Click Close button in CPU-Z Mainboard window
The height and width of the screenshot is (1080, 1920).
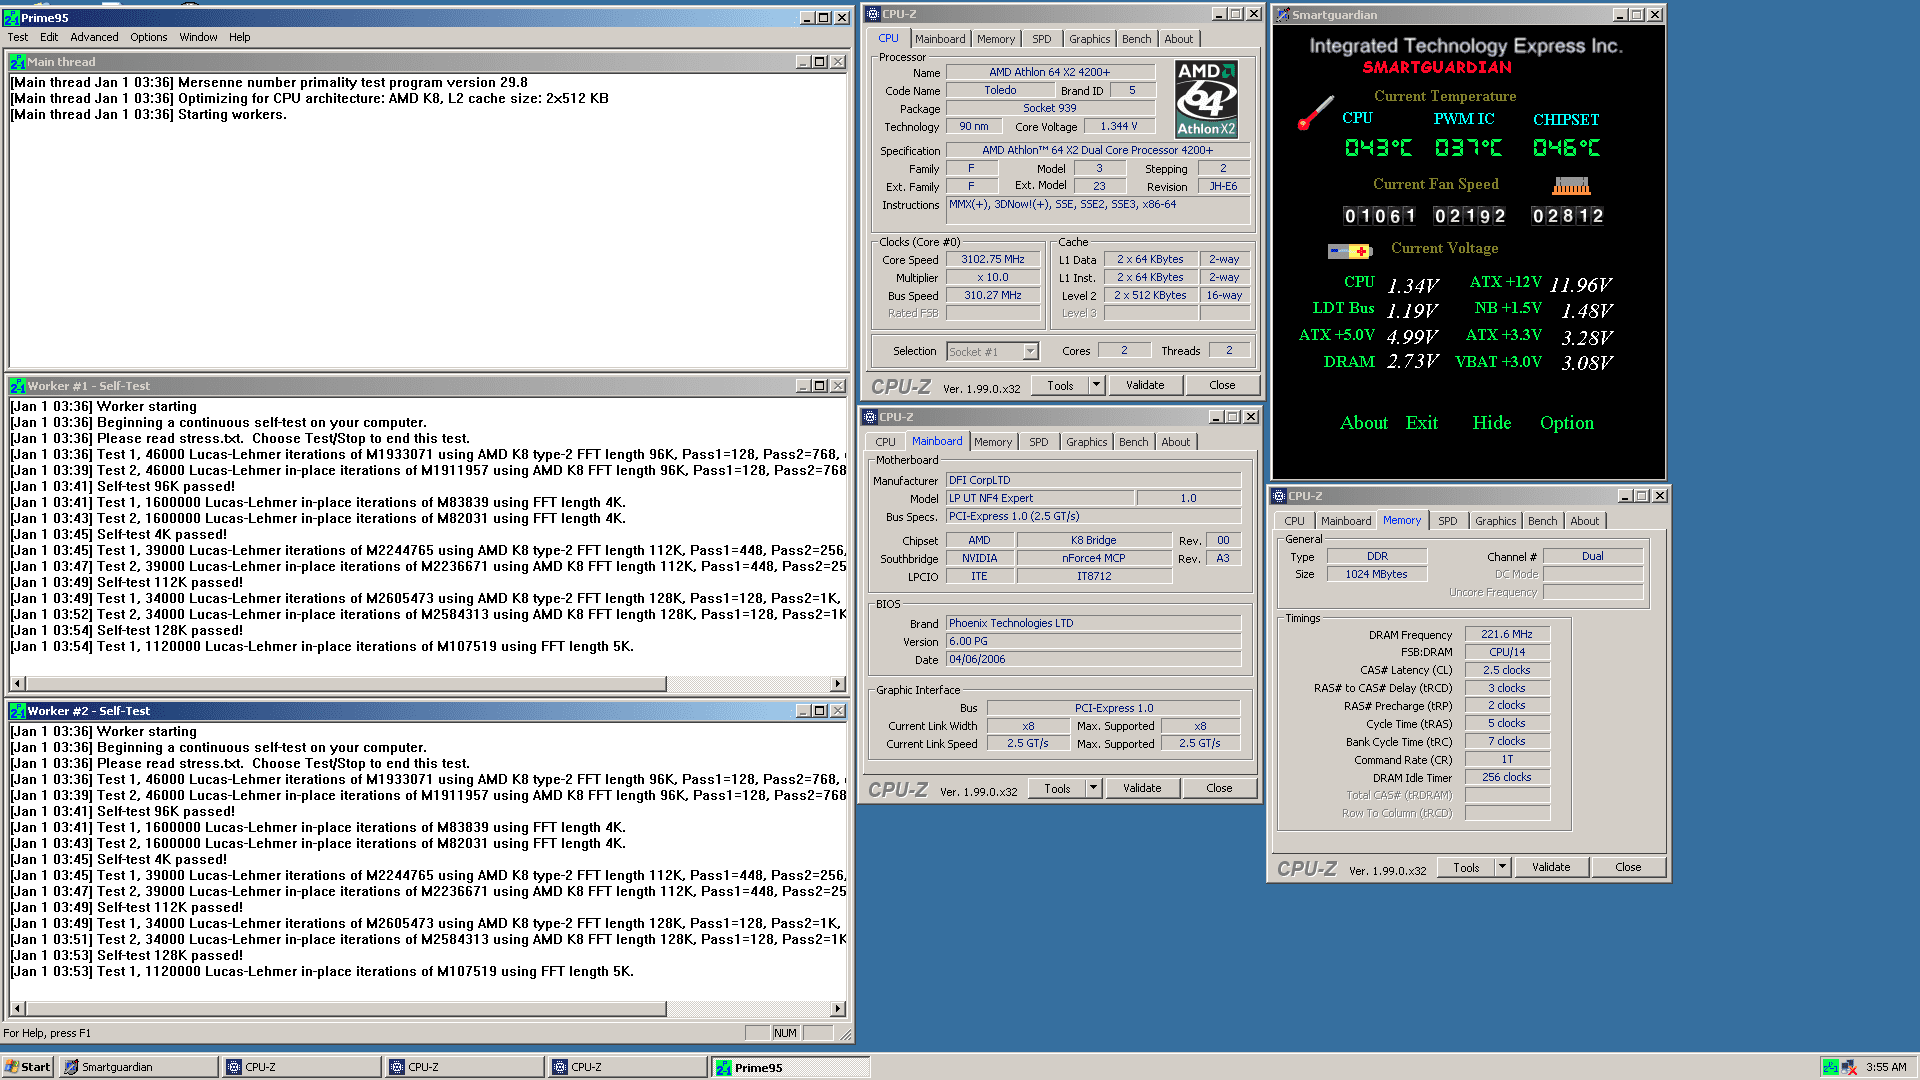[1219, 788]
